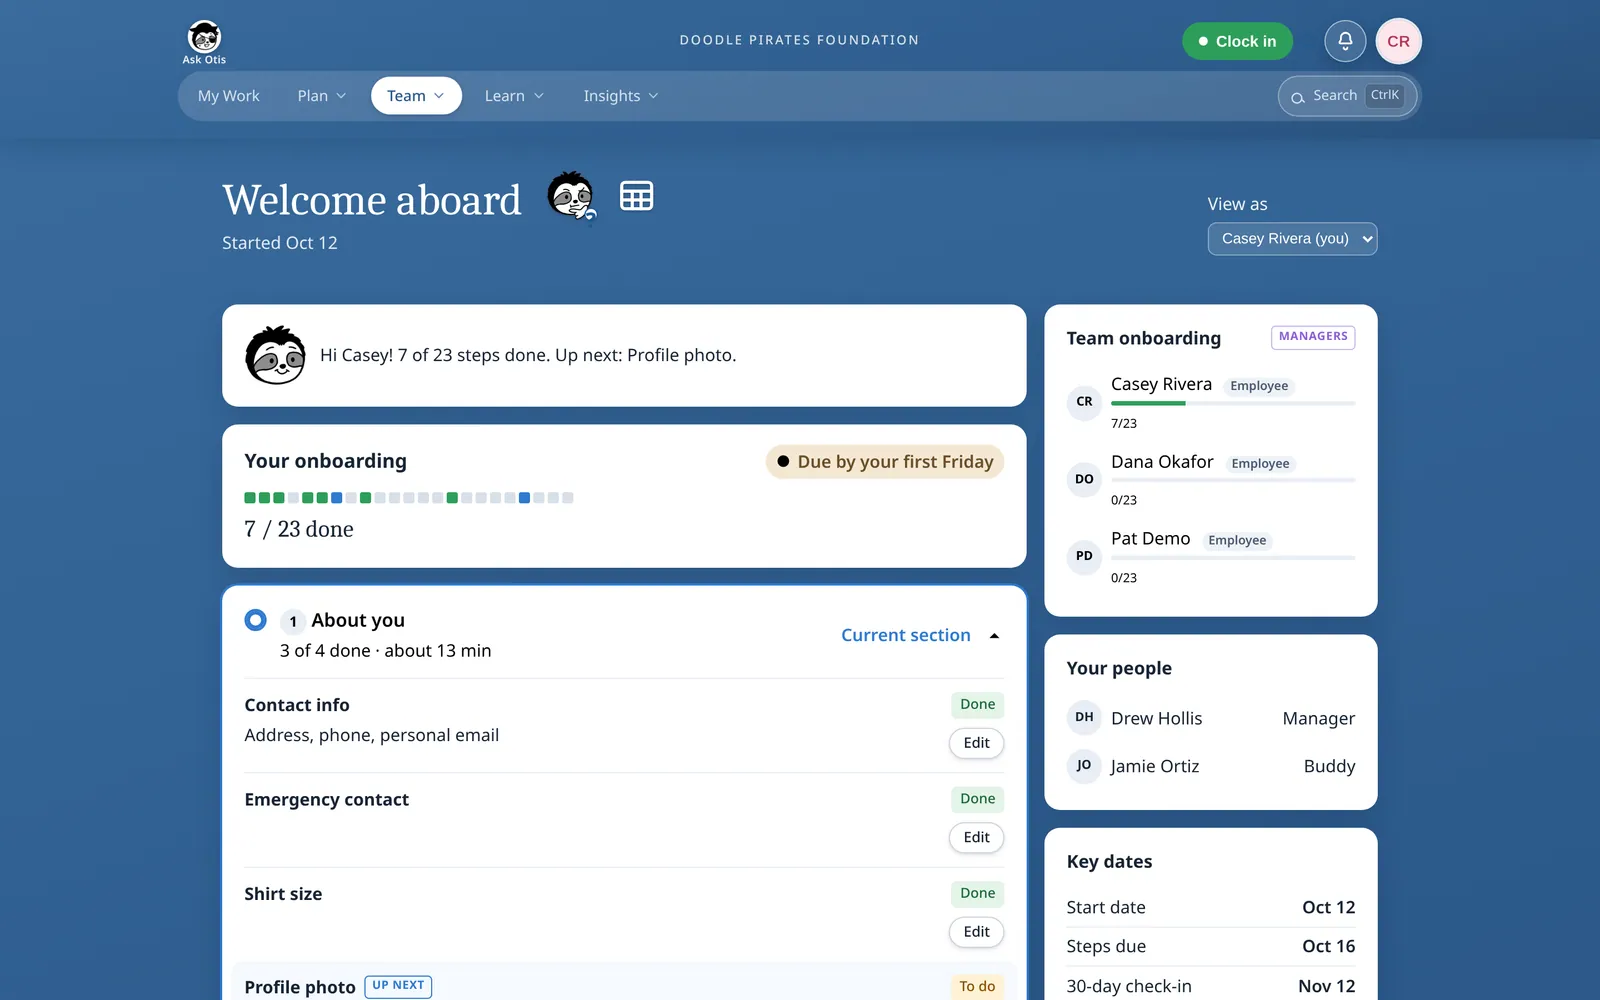Select the DO avatar for Dana Okafor
The width and height of the screenshot is (1600, 1000).
tap(1084, 479)
